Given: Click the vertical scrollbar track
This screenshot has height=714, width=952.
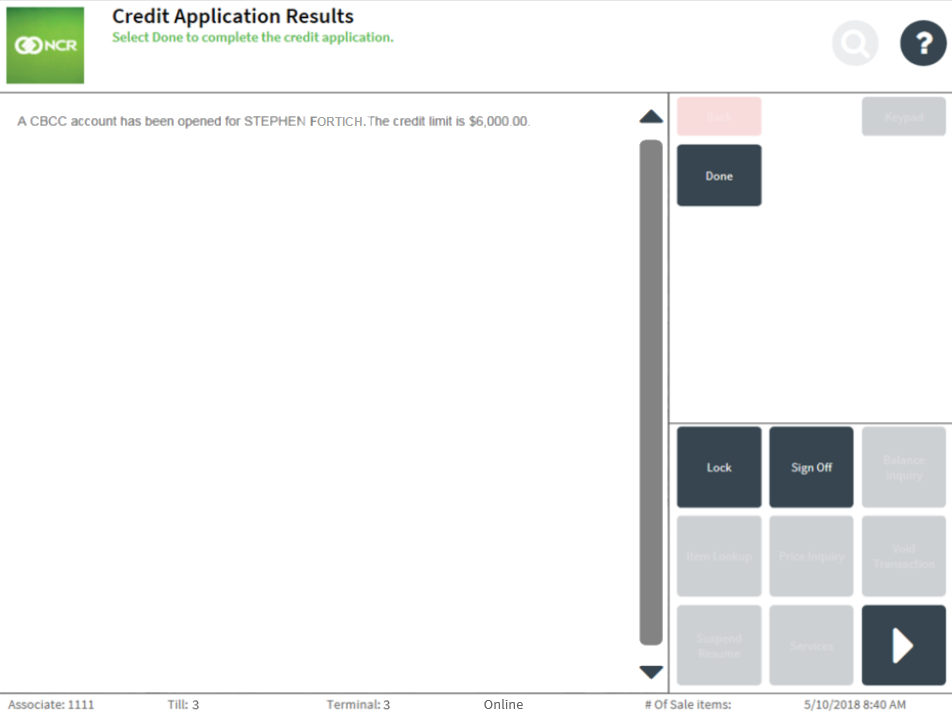Looking at the screenshot, I should pos(651,392).
